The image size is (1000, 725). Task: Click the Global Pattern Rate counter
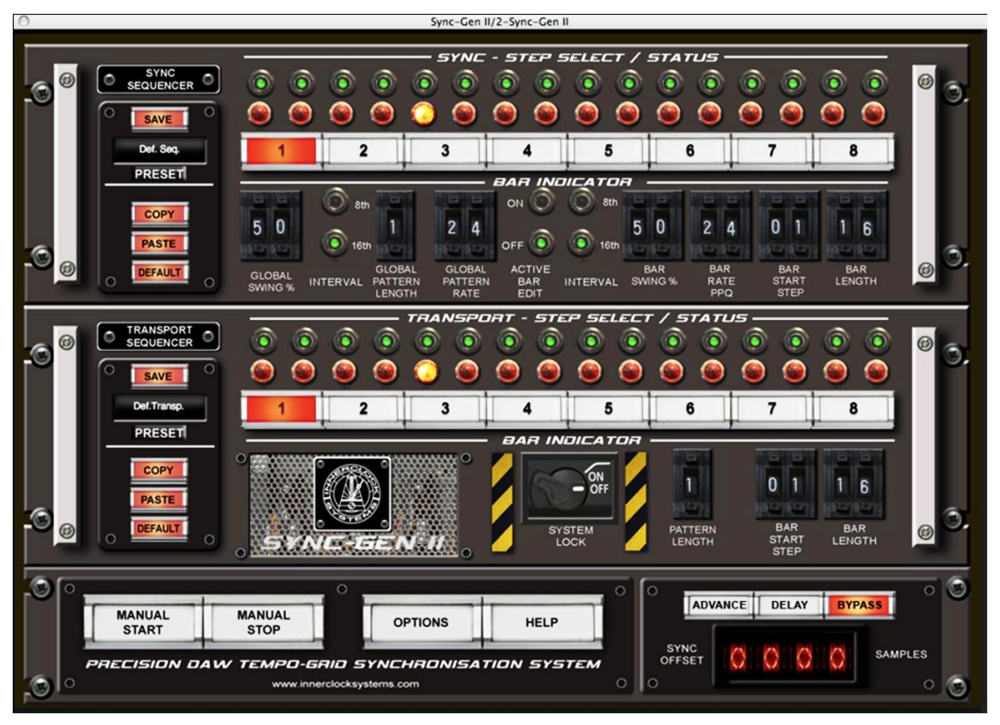pyautogui.click(x=464, y=227)
